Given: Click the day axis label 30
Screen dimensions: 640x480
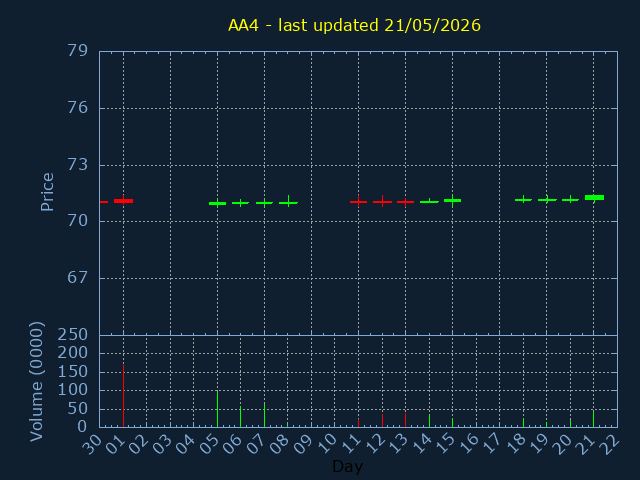Looking at the screenshot, I should coord(92,444).
